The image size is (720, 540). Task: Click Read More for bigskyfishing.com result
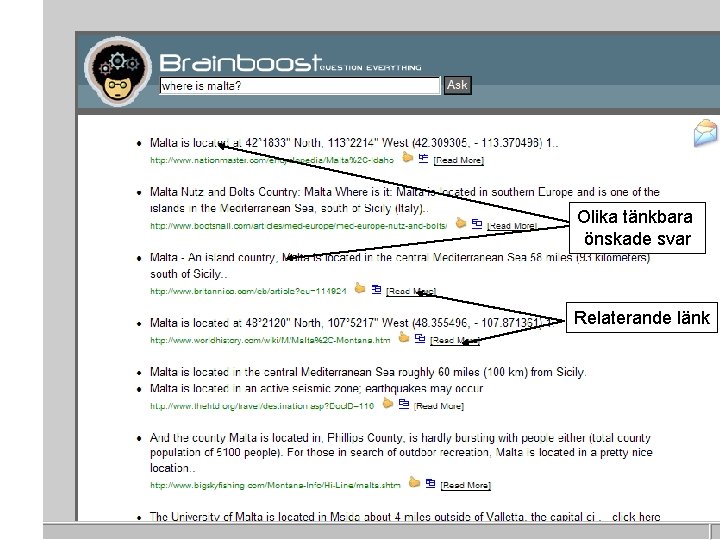pyautogui.click(x=466, y=485)
